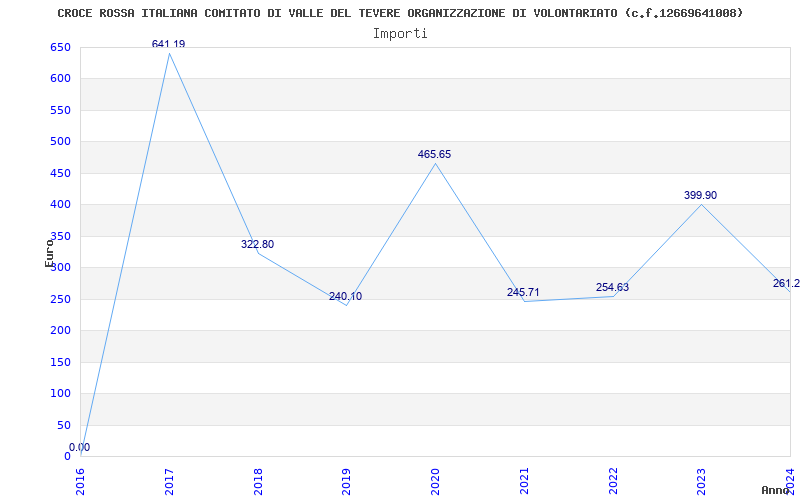This screenshot has height=500, width=800.
Task: Click the 300 y-axis tick label
Action: pos(60,268)
